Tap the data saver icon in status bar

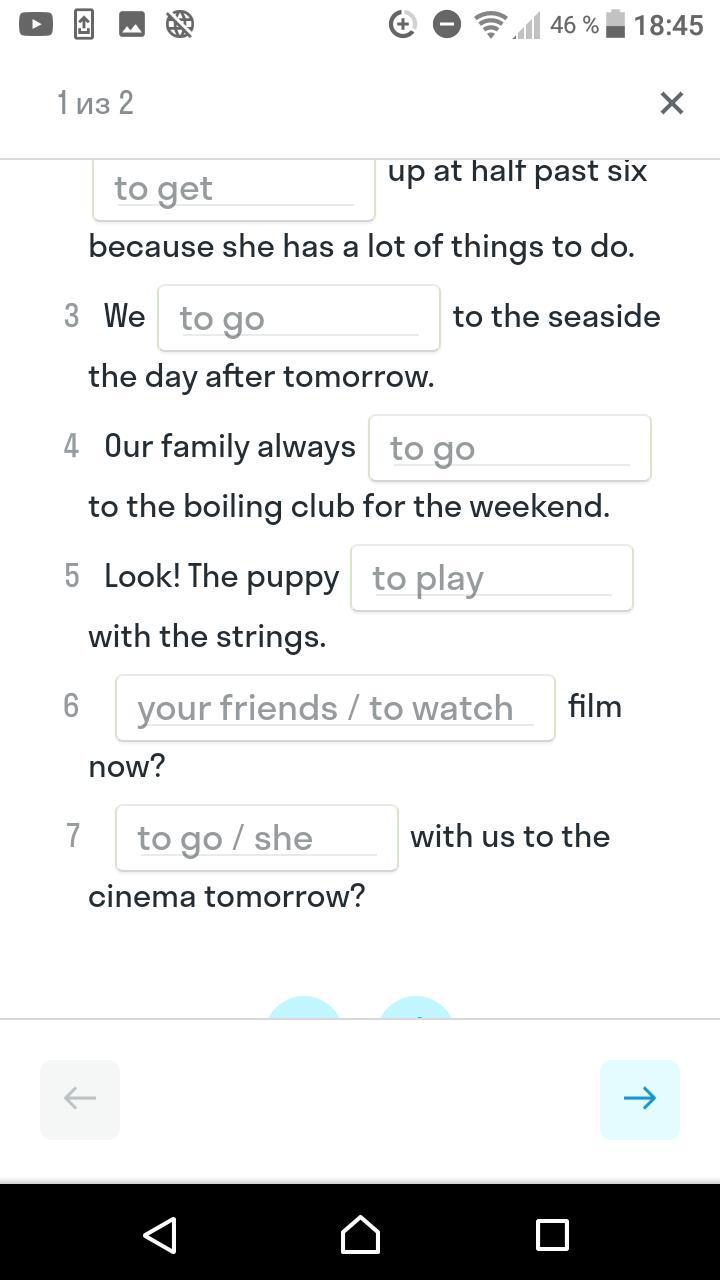[x=402, y=24]
